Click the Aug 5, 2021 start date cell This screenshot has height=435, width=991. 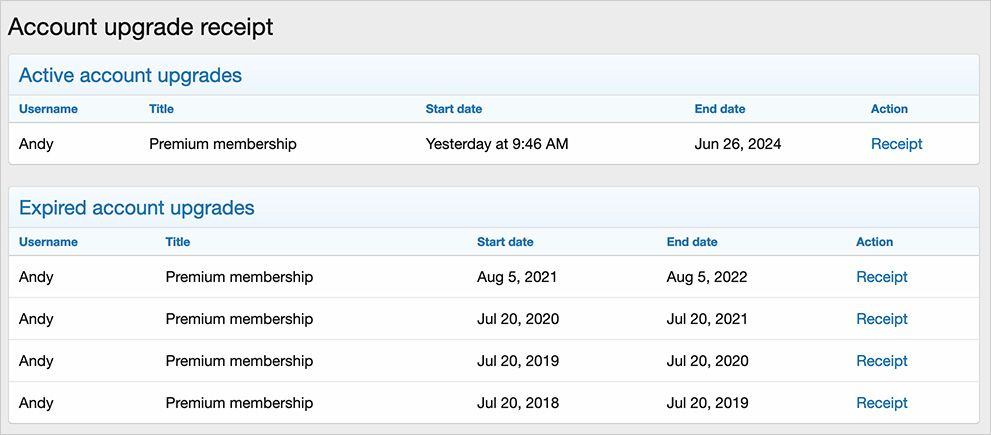(516, 277)
